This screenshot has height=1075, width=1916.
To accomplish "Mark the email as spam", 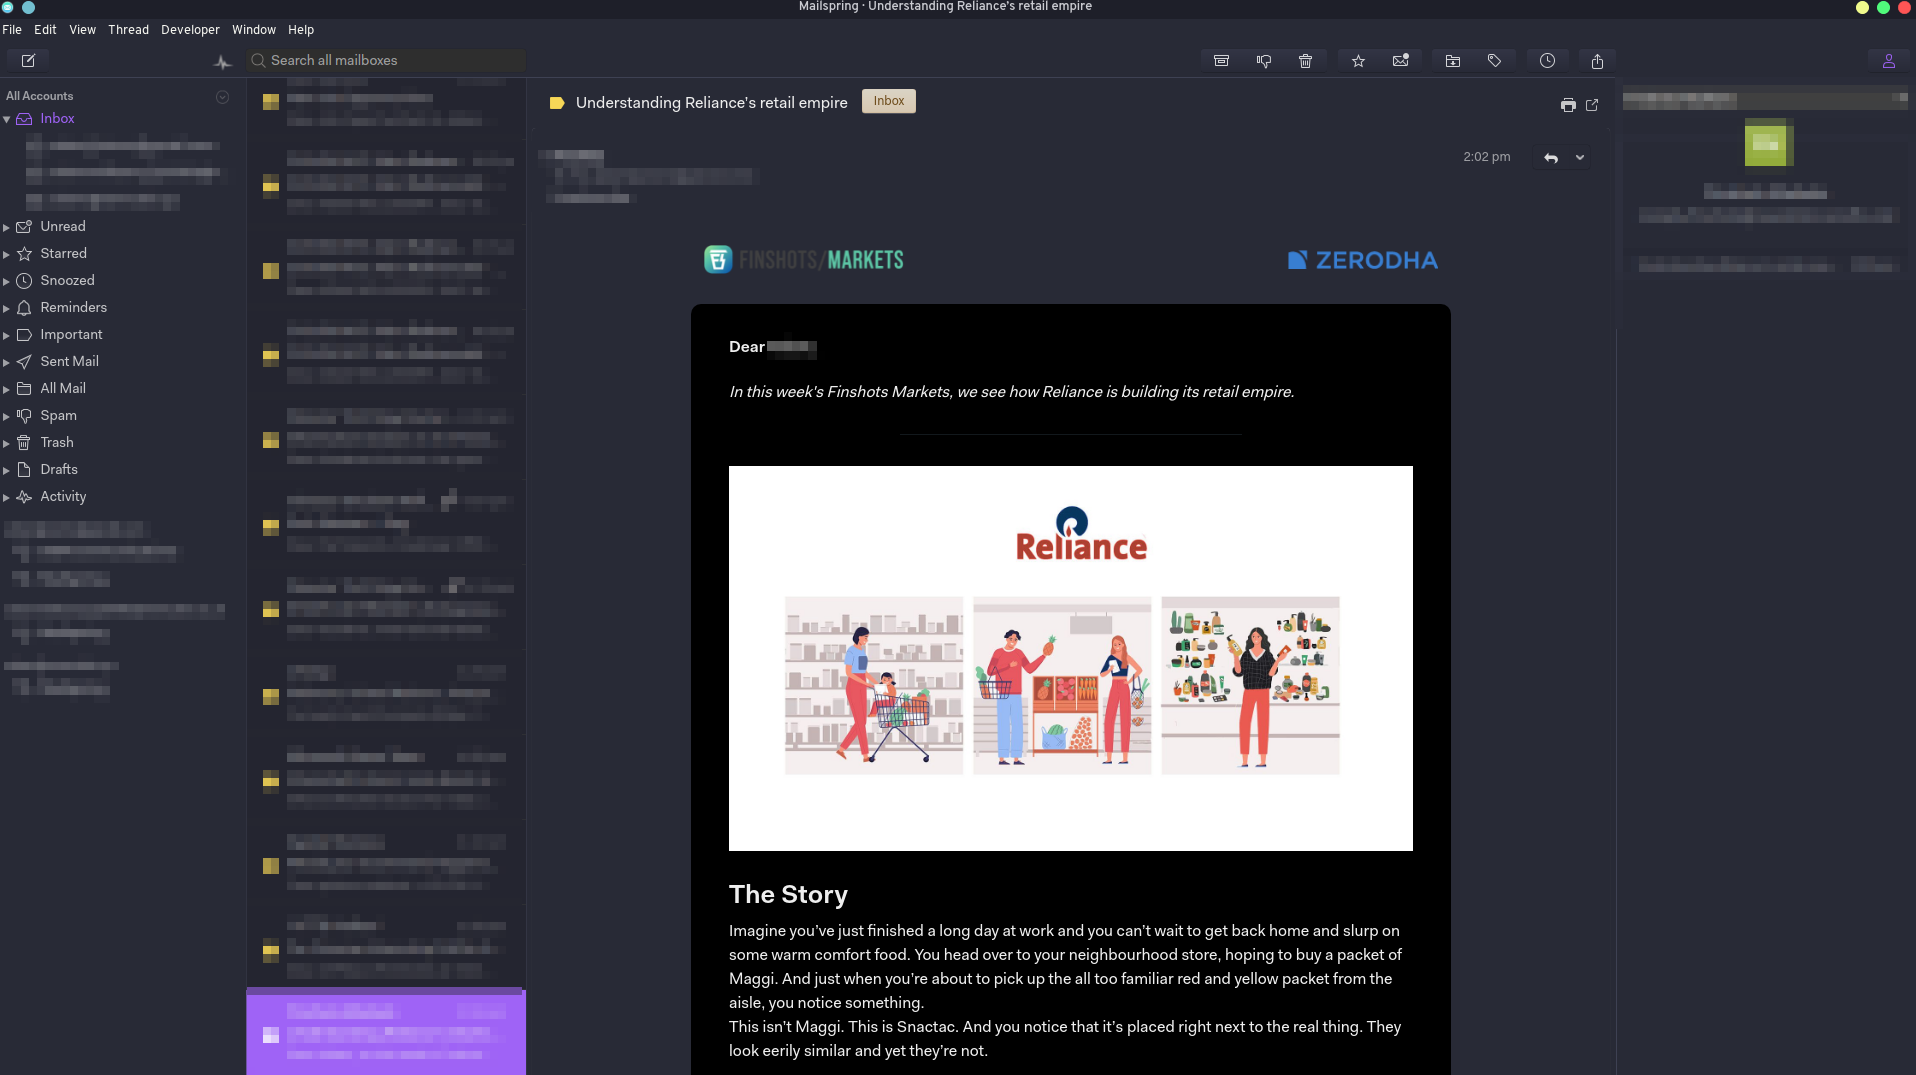I will pos(1262,61).
